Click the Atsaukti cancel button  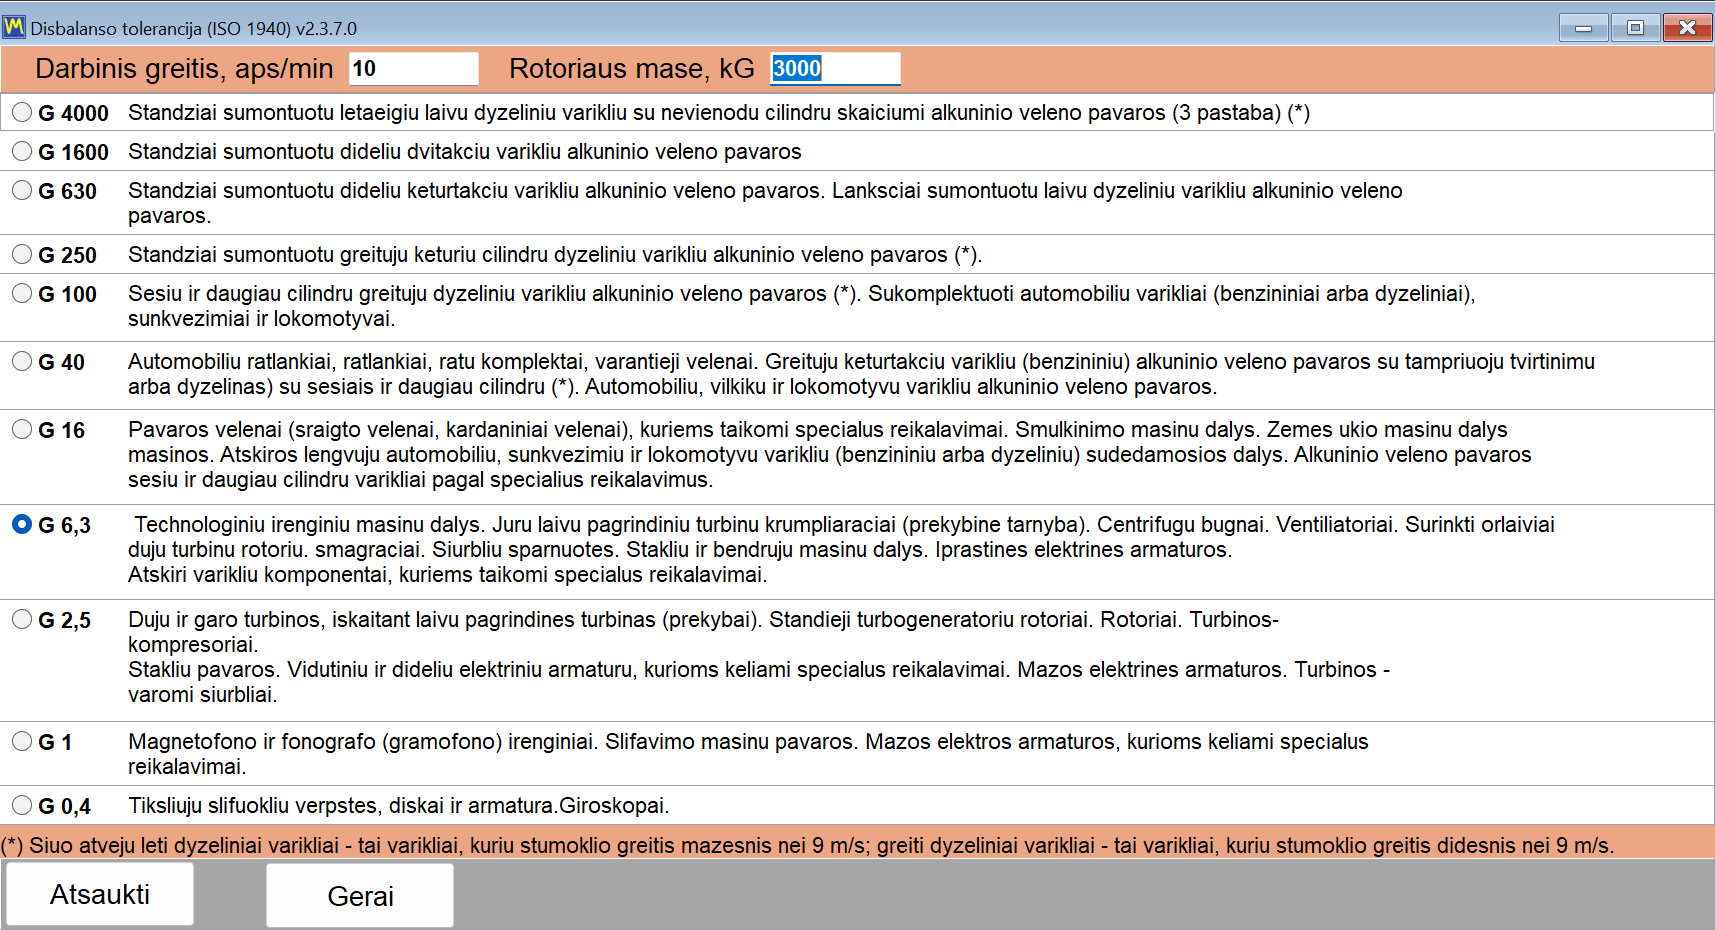(100, 894)
